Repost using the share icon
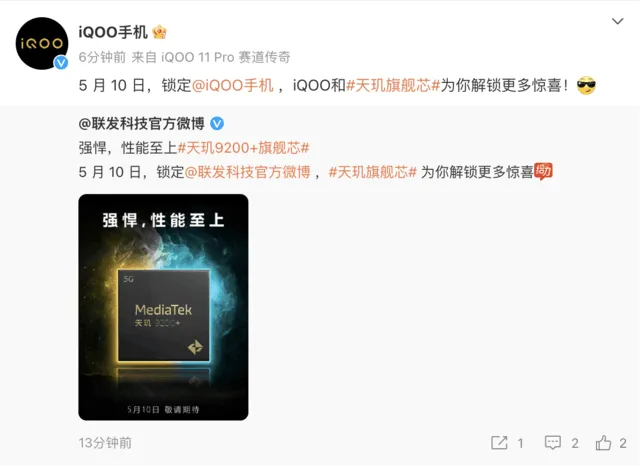640x466 pixels. tap(499, 443)
